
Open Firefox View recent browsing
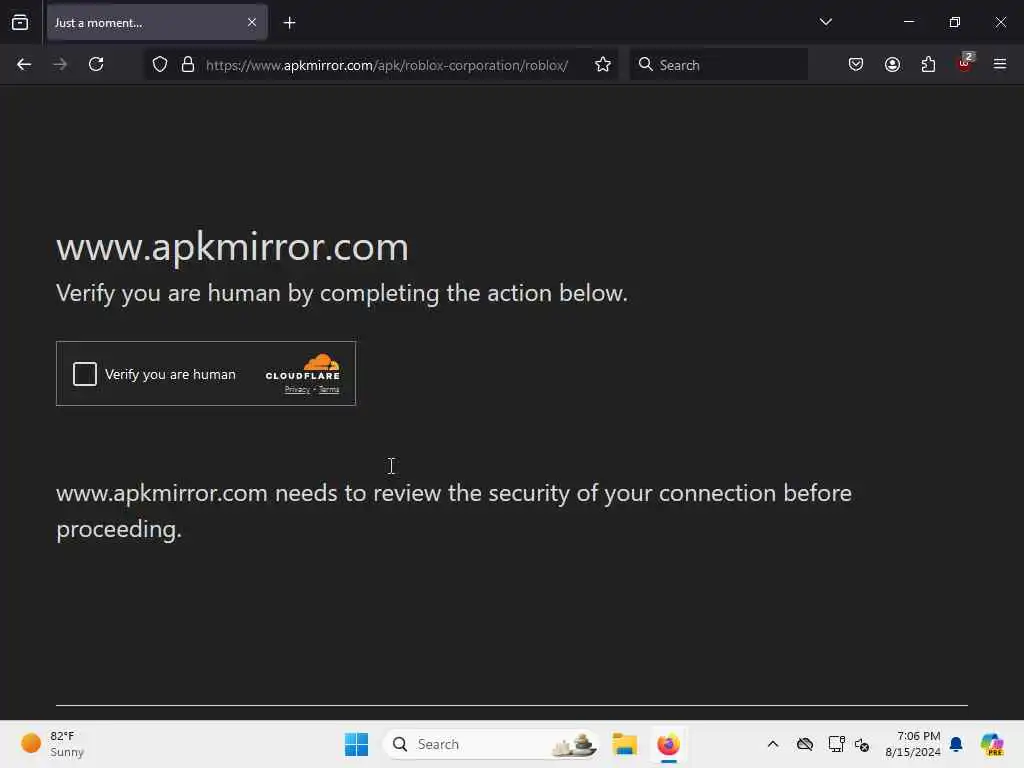[20, 23]
